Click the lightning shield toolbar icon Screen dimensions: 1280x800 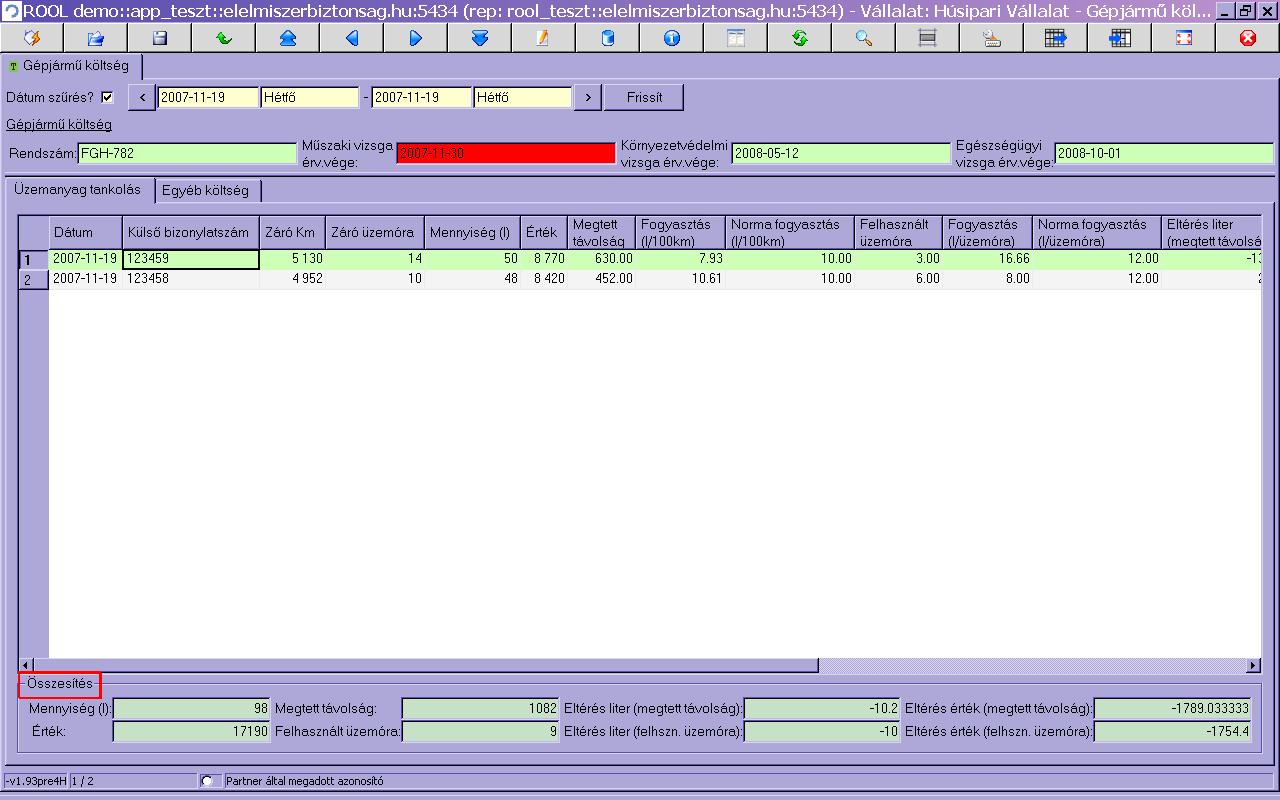point(32,38)
